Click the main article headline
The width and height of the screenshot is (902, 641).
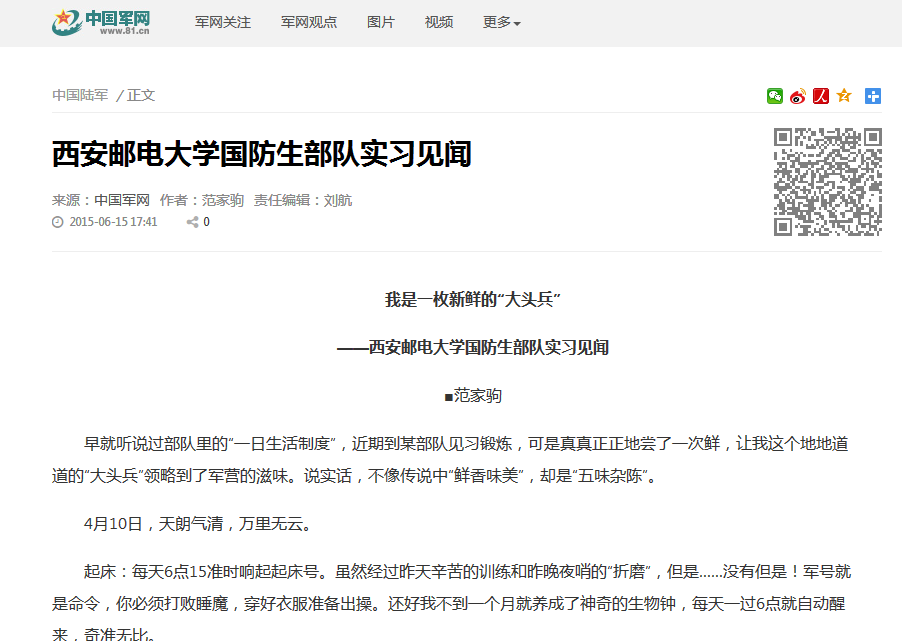[x=261, y=154]
